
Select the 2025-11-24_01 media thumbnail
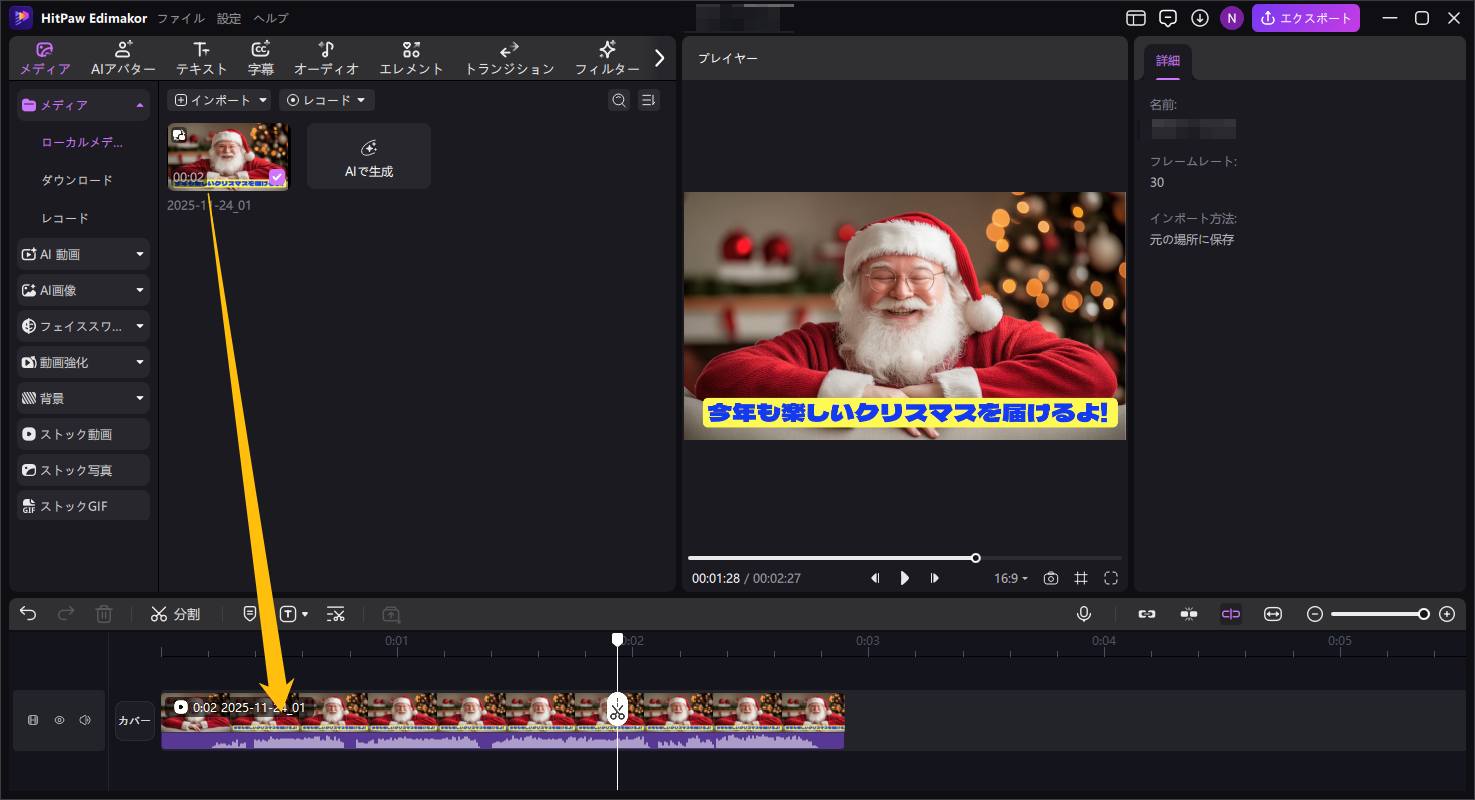[228, 156]
